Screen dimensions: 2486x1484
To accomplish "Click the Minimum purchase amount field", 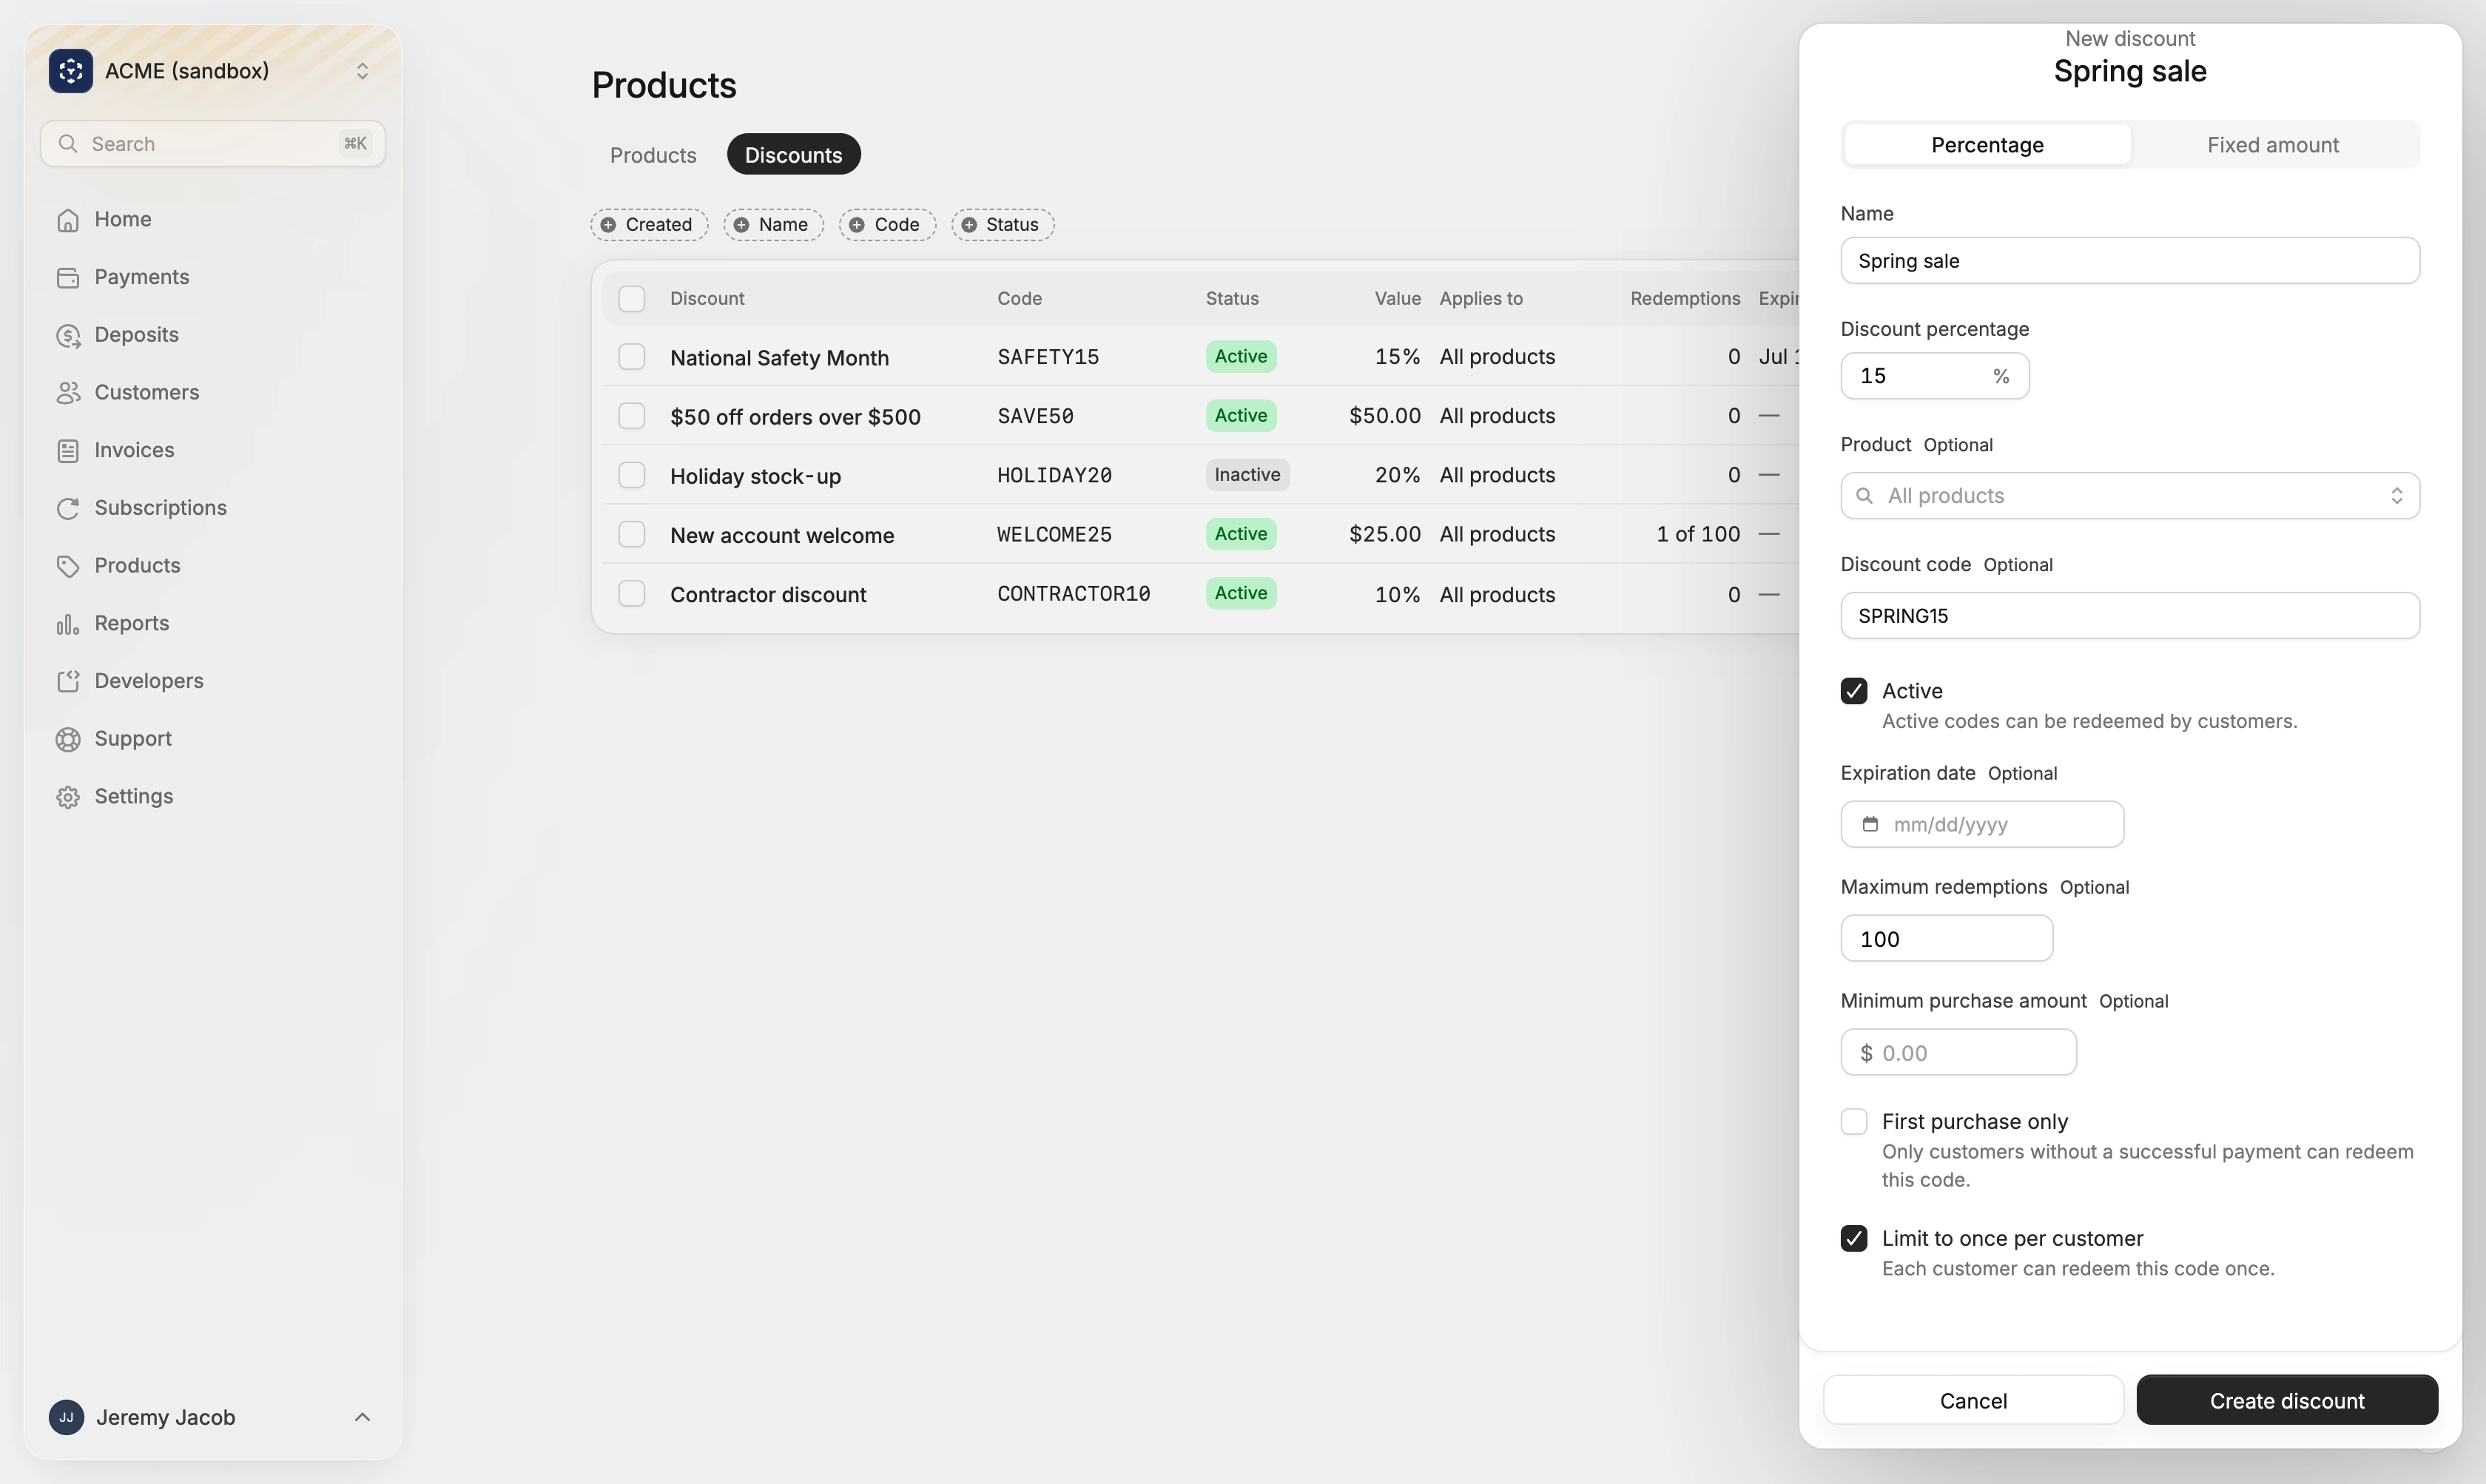I will 1958,1053.
